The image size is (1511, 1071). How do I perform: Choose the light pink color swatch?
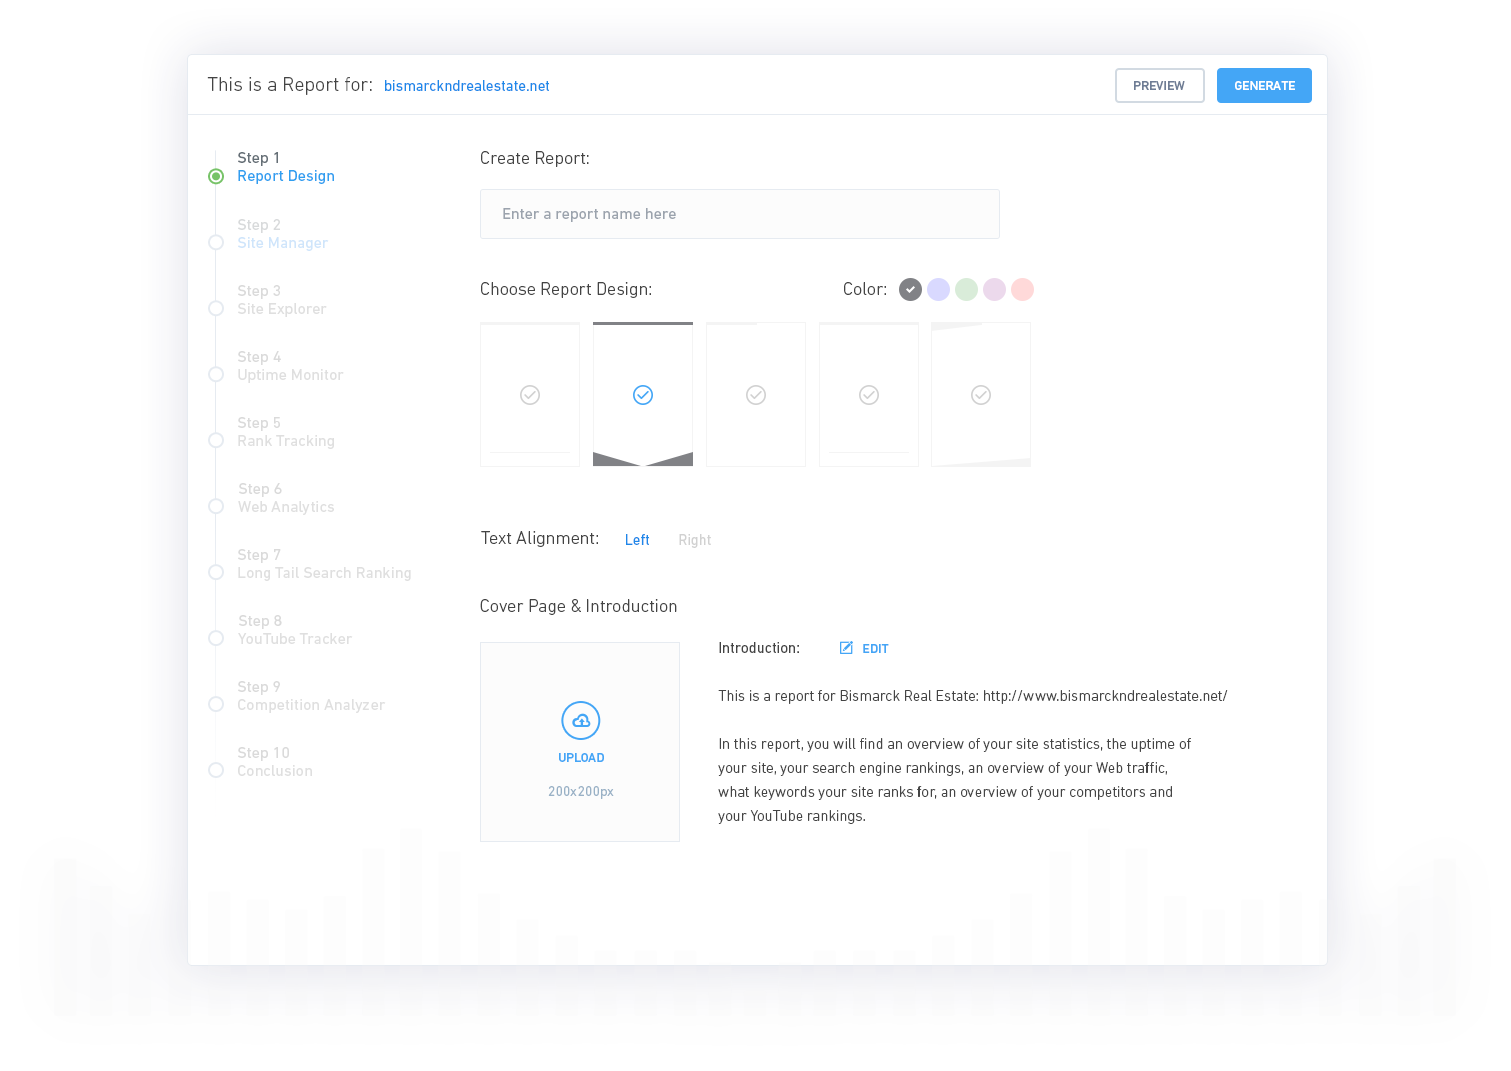1022,290
